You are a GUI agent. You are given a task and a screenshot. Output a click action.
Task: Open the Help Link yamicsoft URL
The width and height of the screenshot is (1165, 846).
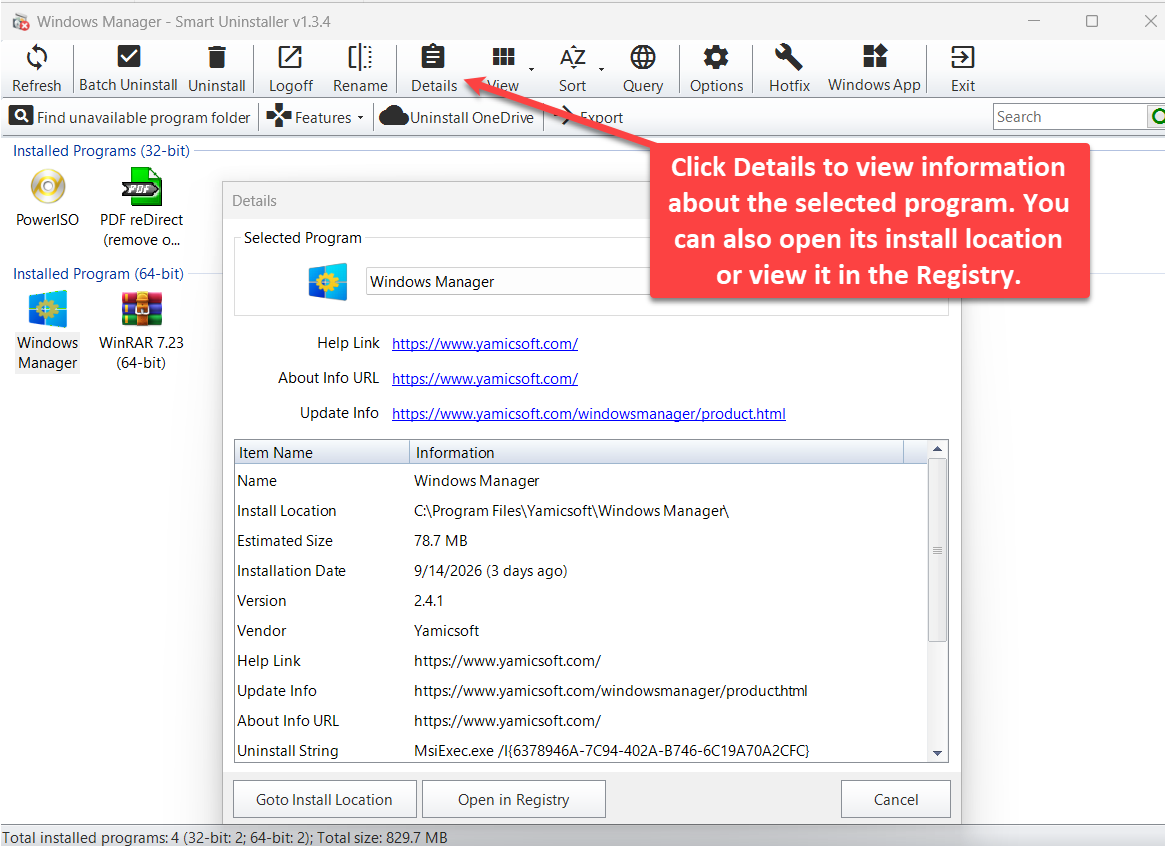[484, 344]
